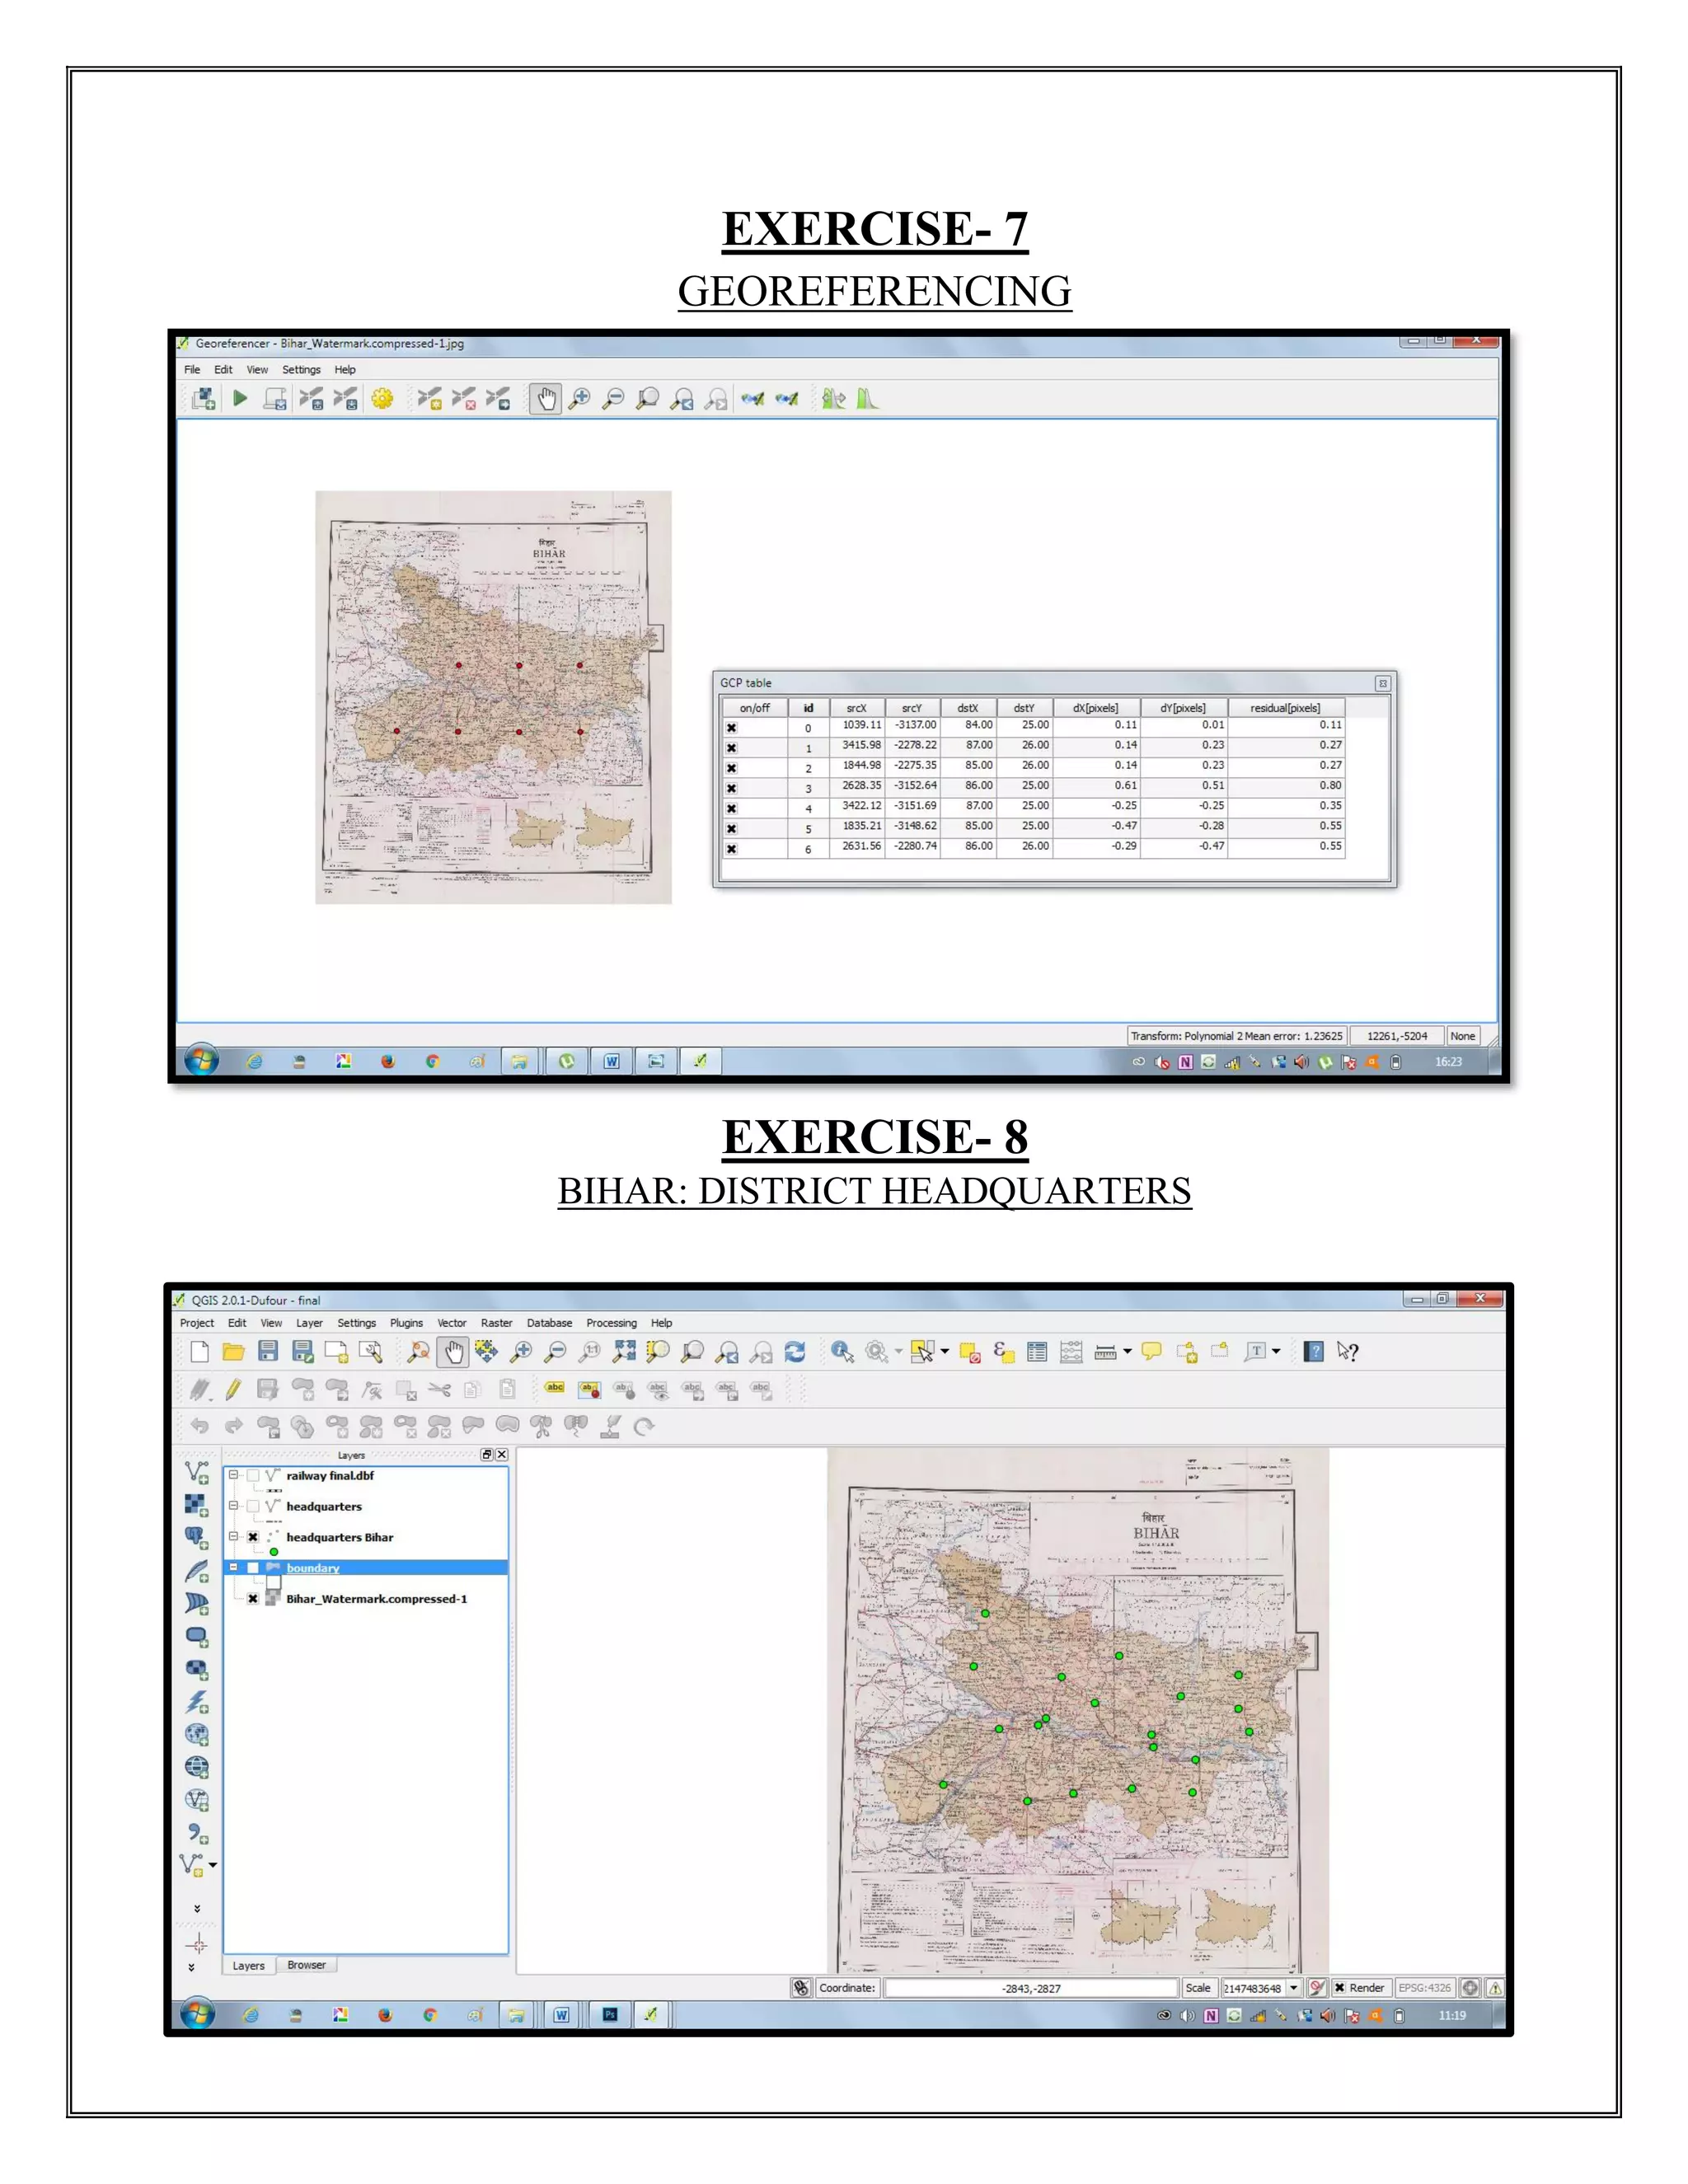Click Open Project folder icon in QGIS
Viewport: 1688px width, 2184px height.
coord(233,1352)
